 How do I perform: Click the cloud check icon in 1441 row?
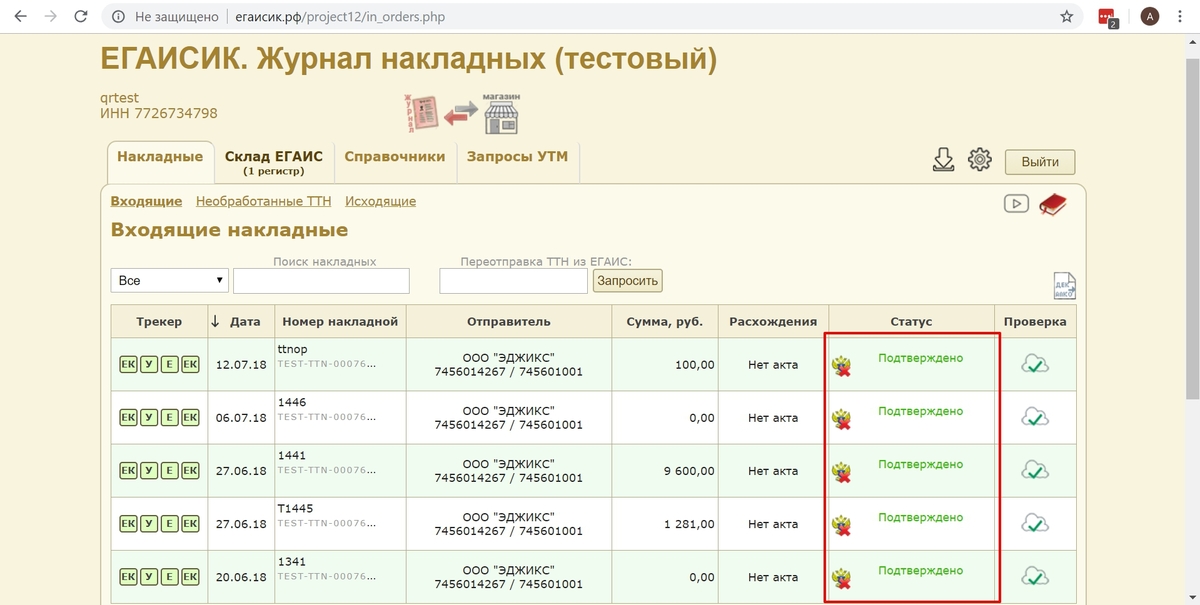pyautogui.click(x=1035, y=470)
